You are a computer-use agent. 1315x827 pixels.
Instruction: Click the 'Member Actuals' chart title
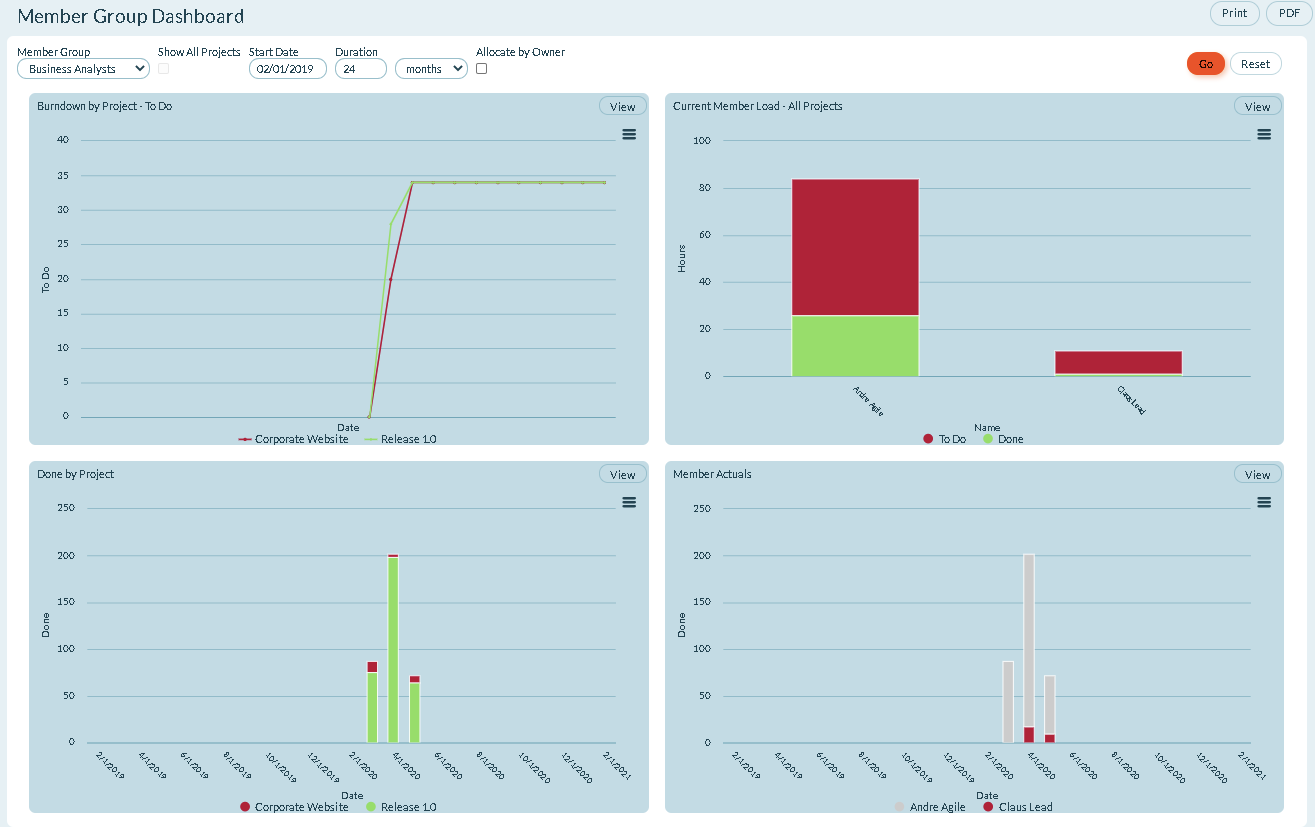[713, 474]
